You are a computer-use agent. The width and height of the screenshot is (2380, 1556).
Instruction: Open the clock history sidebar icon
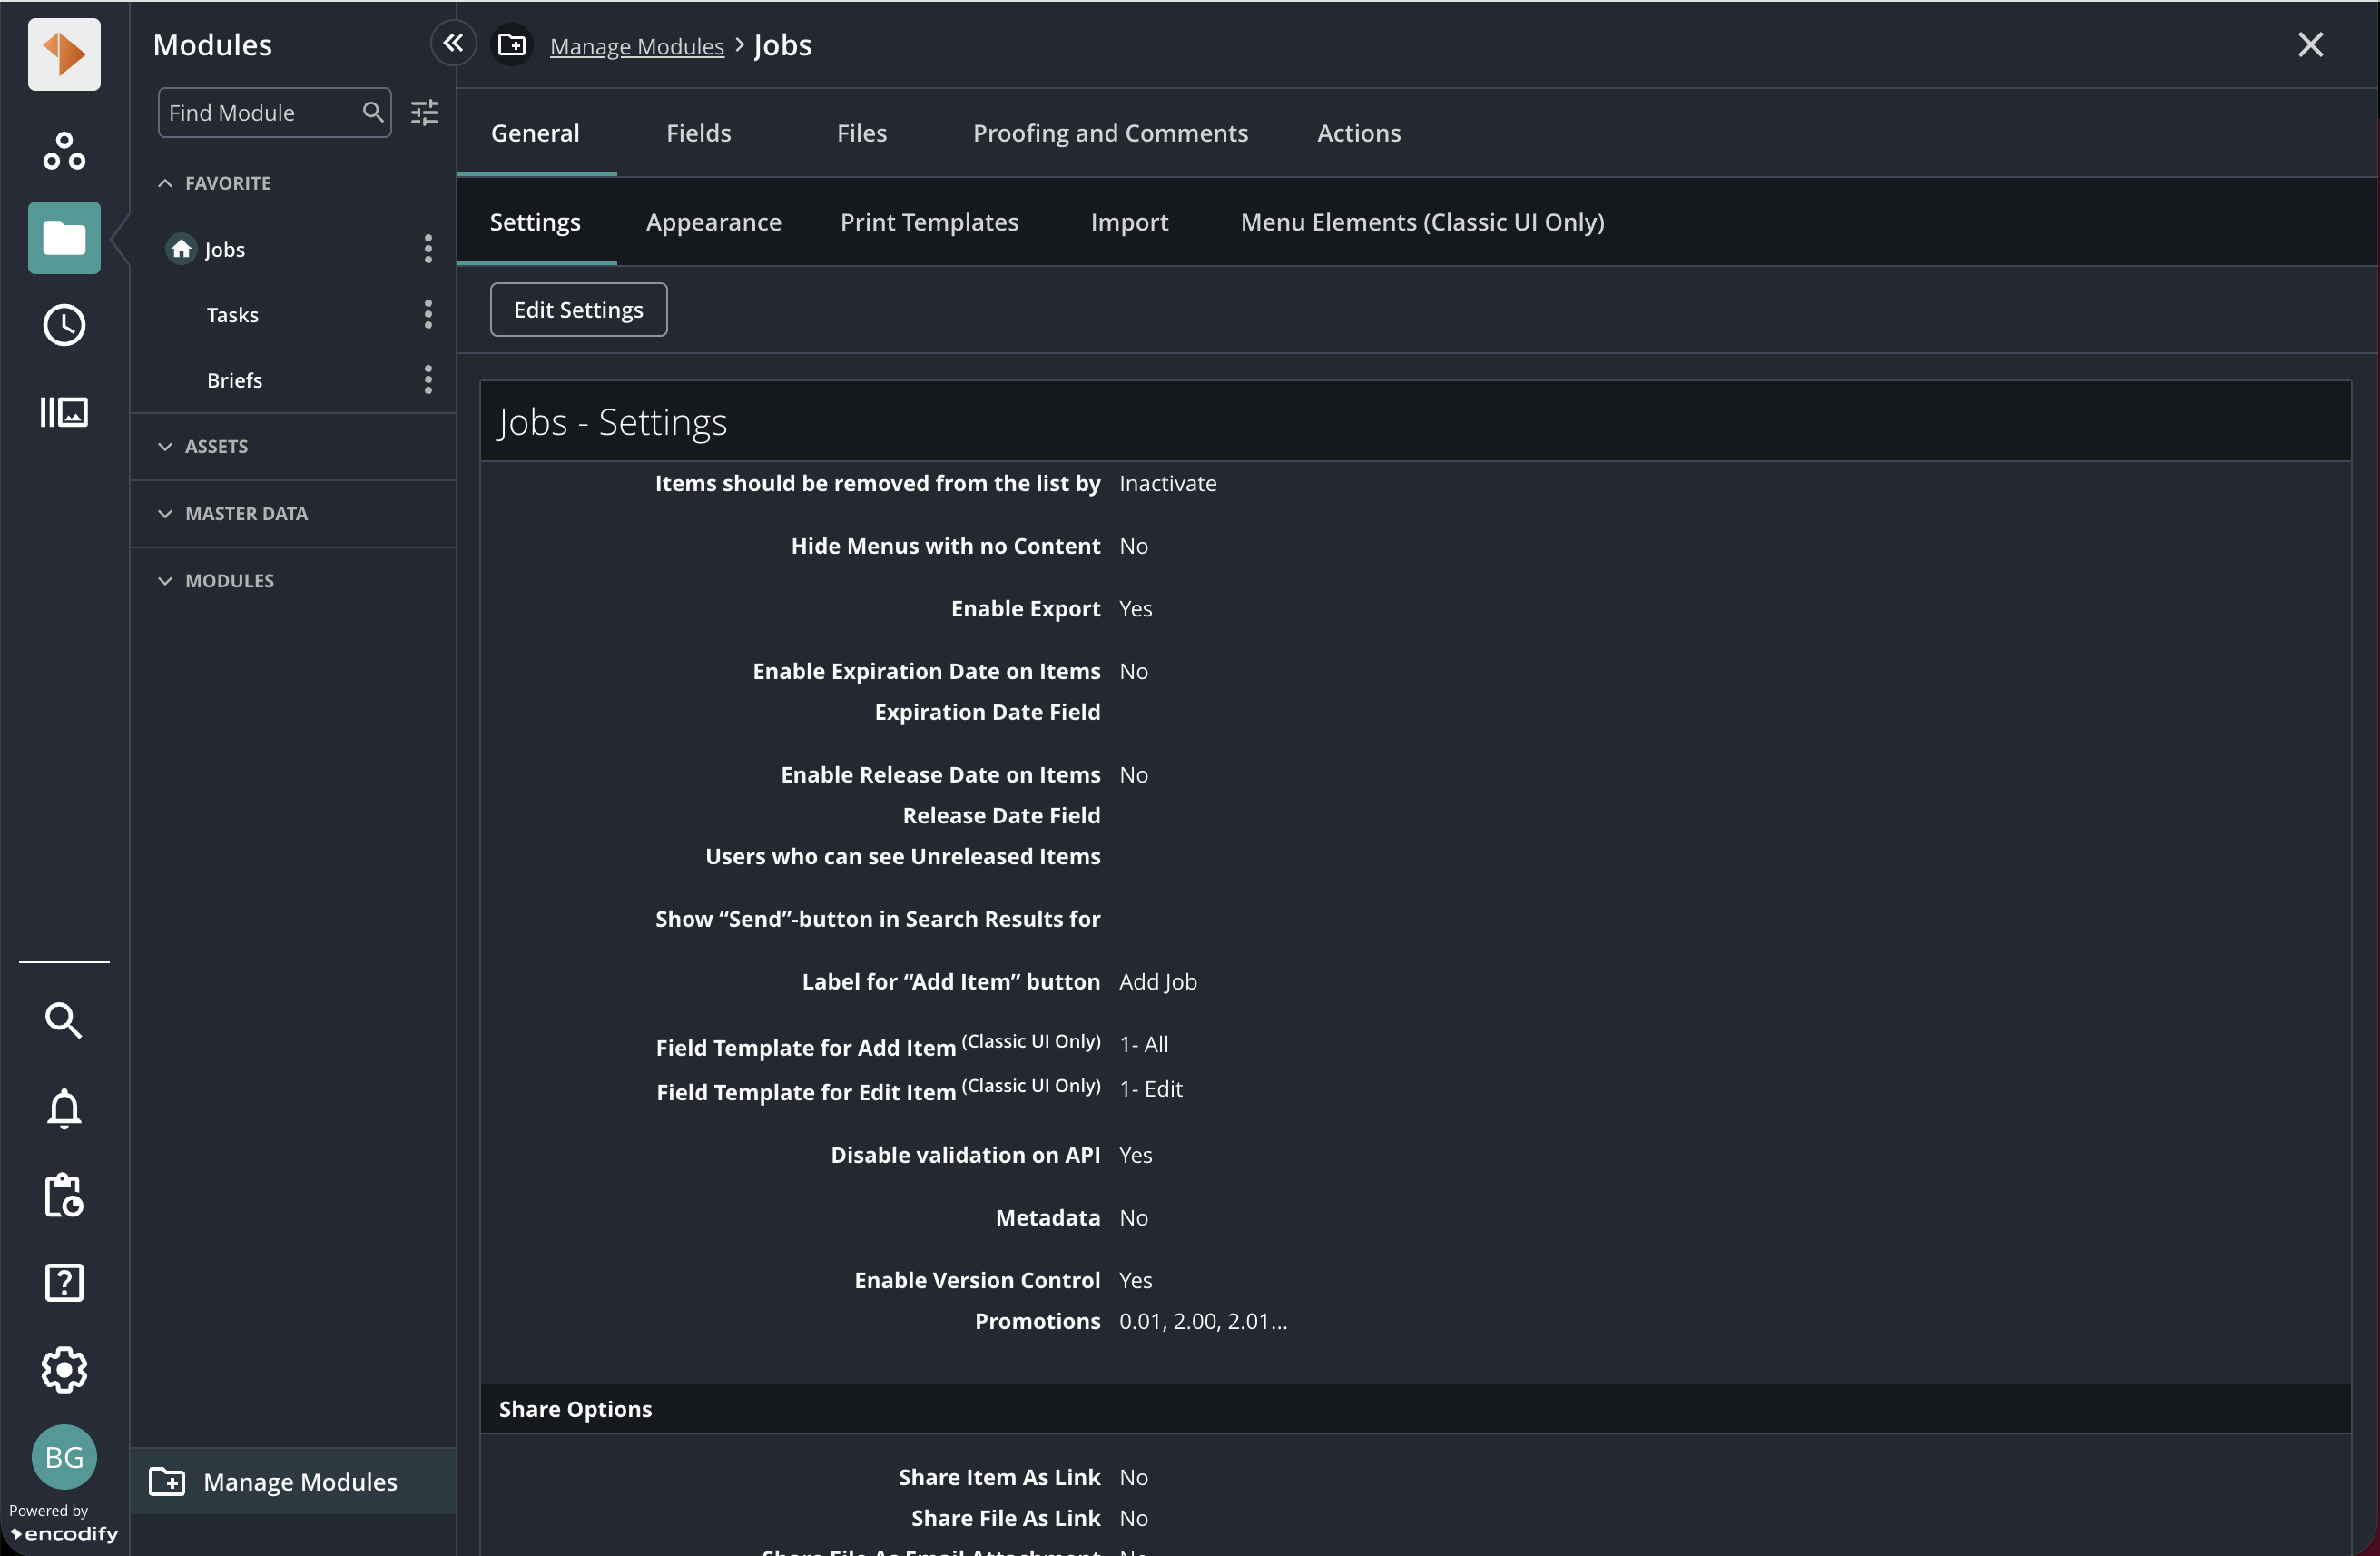tap(64, 325)
